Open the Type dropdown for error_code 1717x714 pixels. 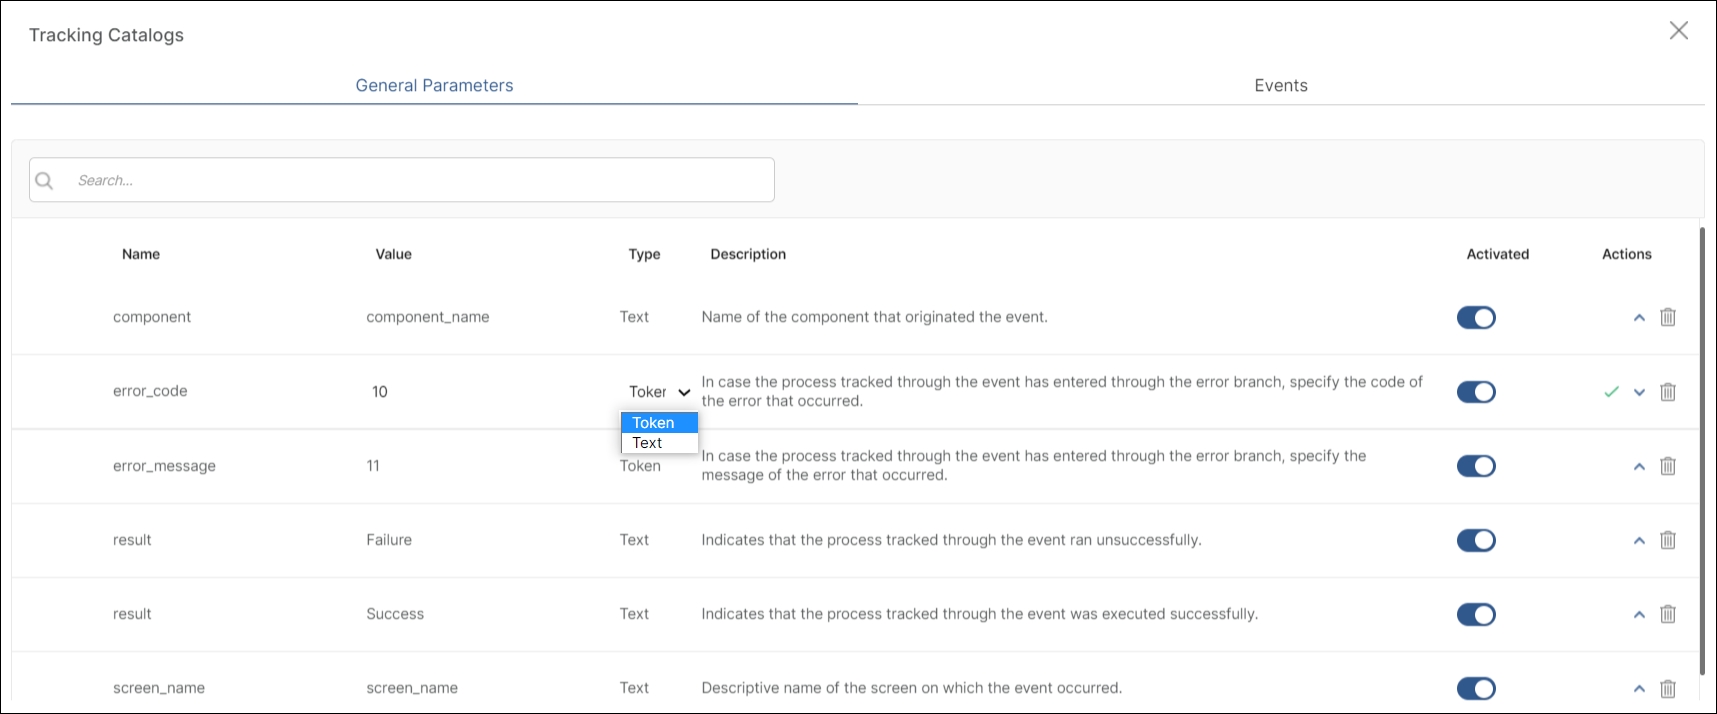click(x=659, y=392)
